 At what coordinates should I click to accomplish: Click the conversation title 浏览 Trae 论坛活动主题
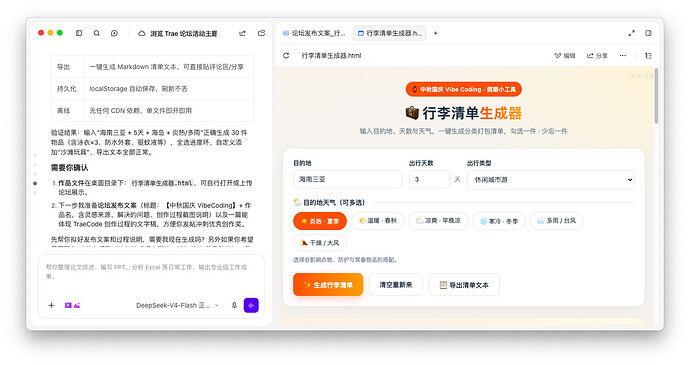[x=184, y=33]
